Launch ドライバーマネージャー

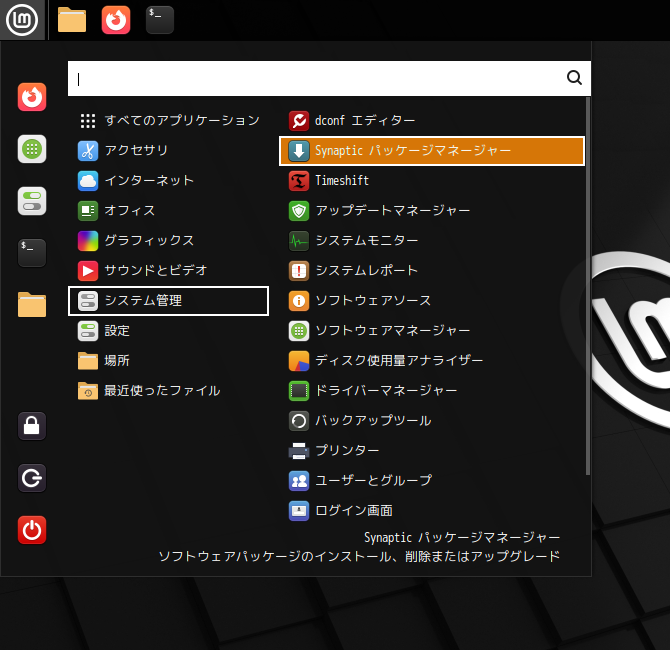pyautogui.click(x=432, y=391)
